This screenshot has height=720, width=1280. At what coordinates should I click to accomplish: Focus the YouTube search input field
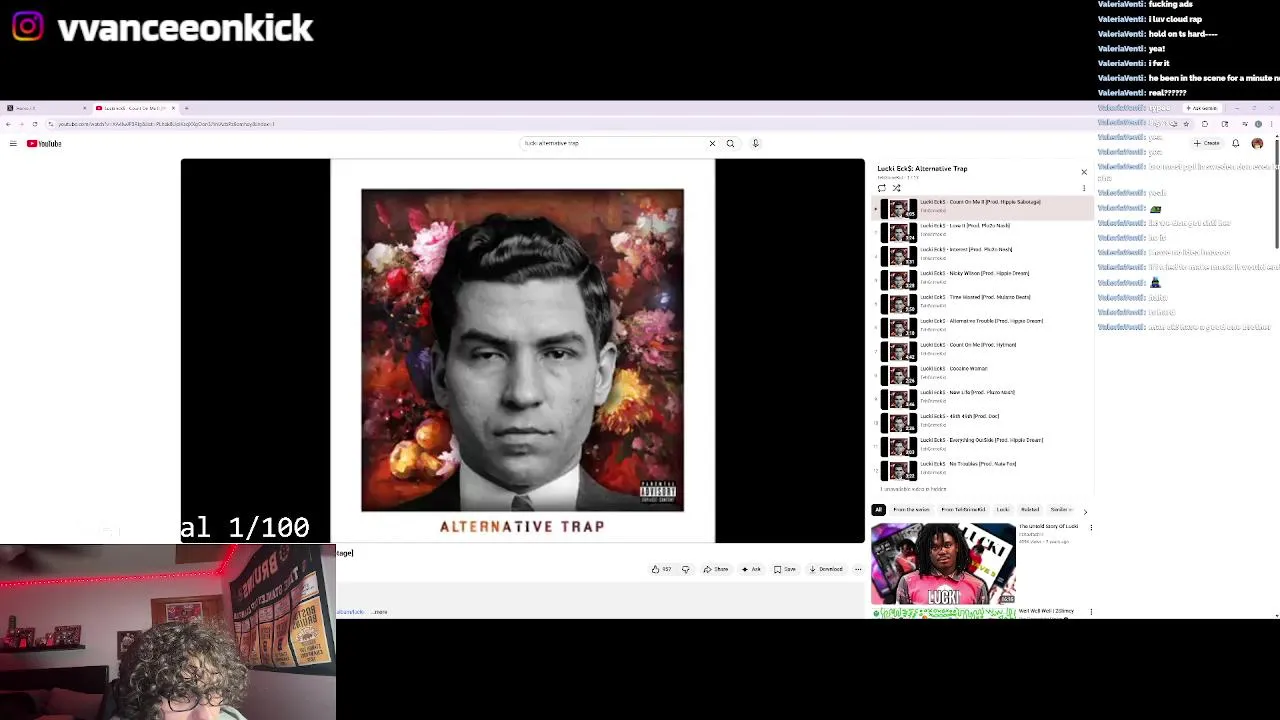pos(612,144)
